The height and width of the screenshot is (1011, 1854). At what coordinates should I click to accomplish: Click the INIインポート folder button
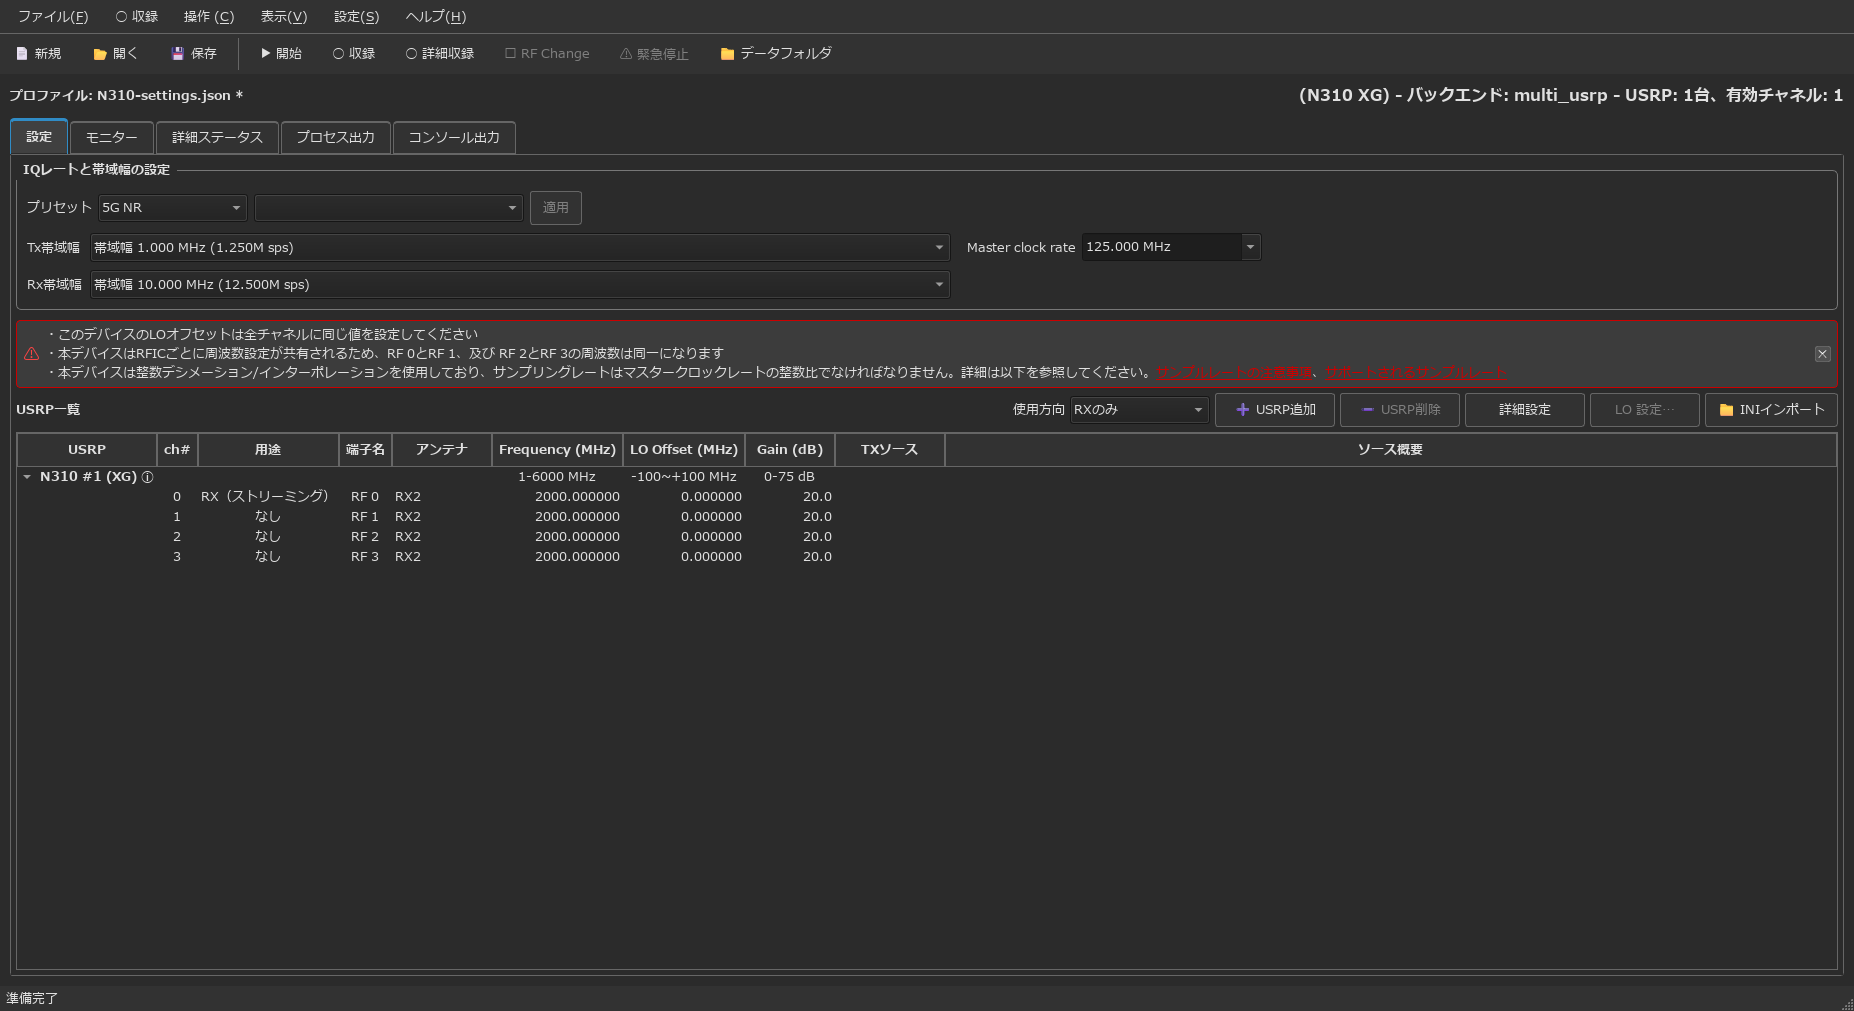tap(1770, 410)
